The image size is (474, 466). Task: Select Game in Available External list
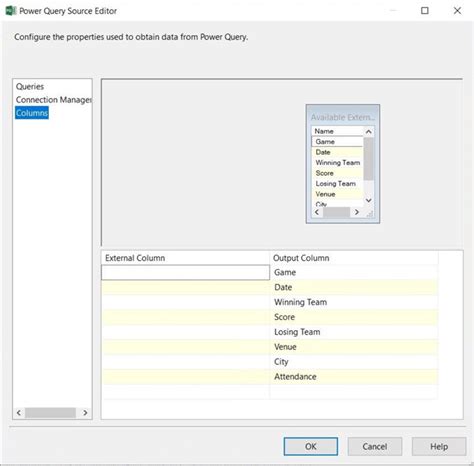click(x=337, y=142)
